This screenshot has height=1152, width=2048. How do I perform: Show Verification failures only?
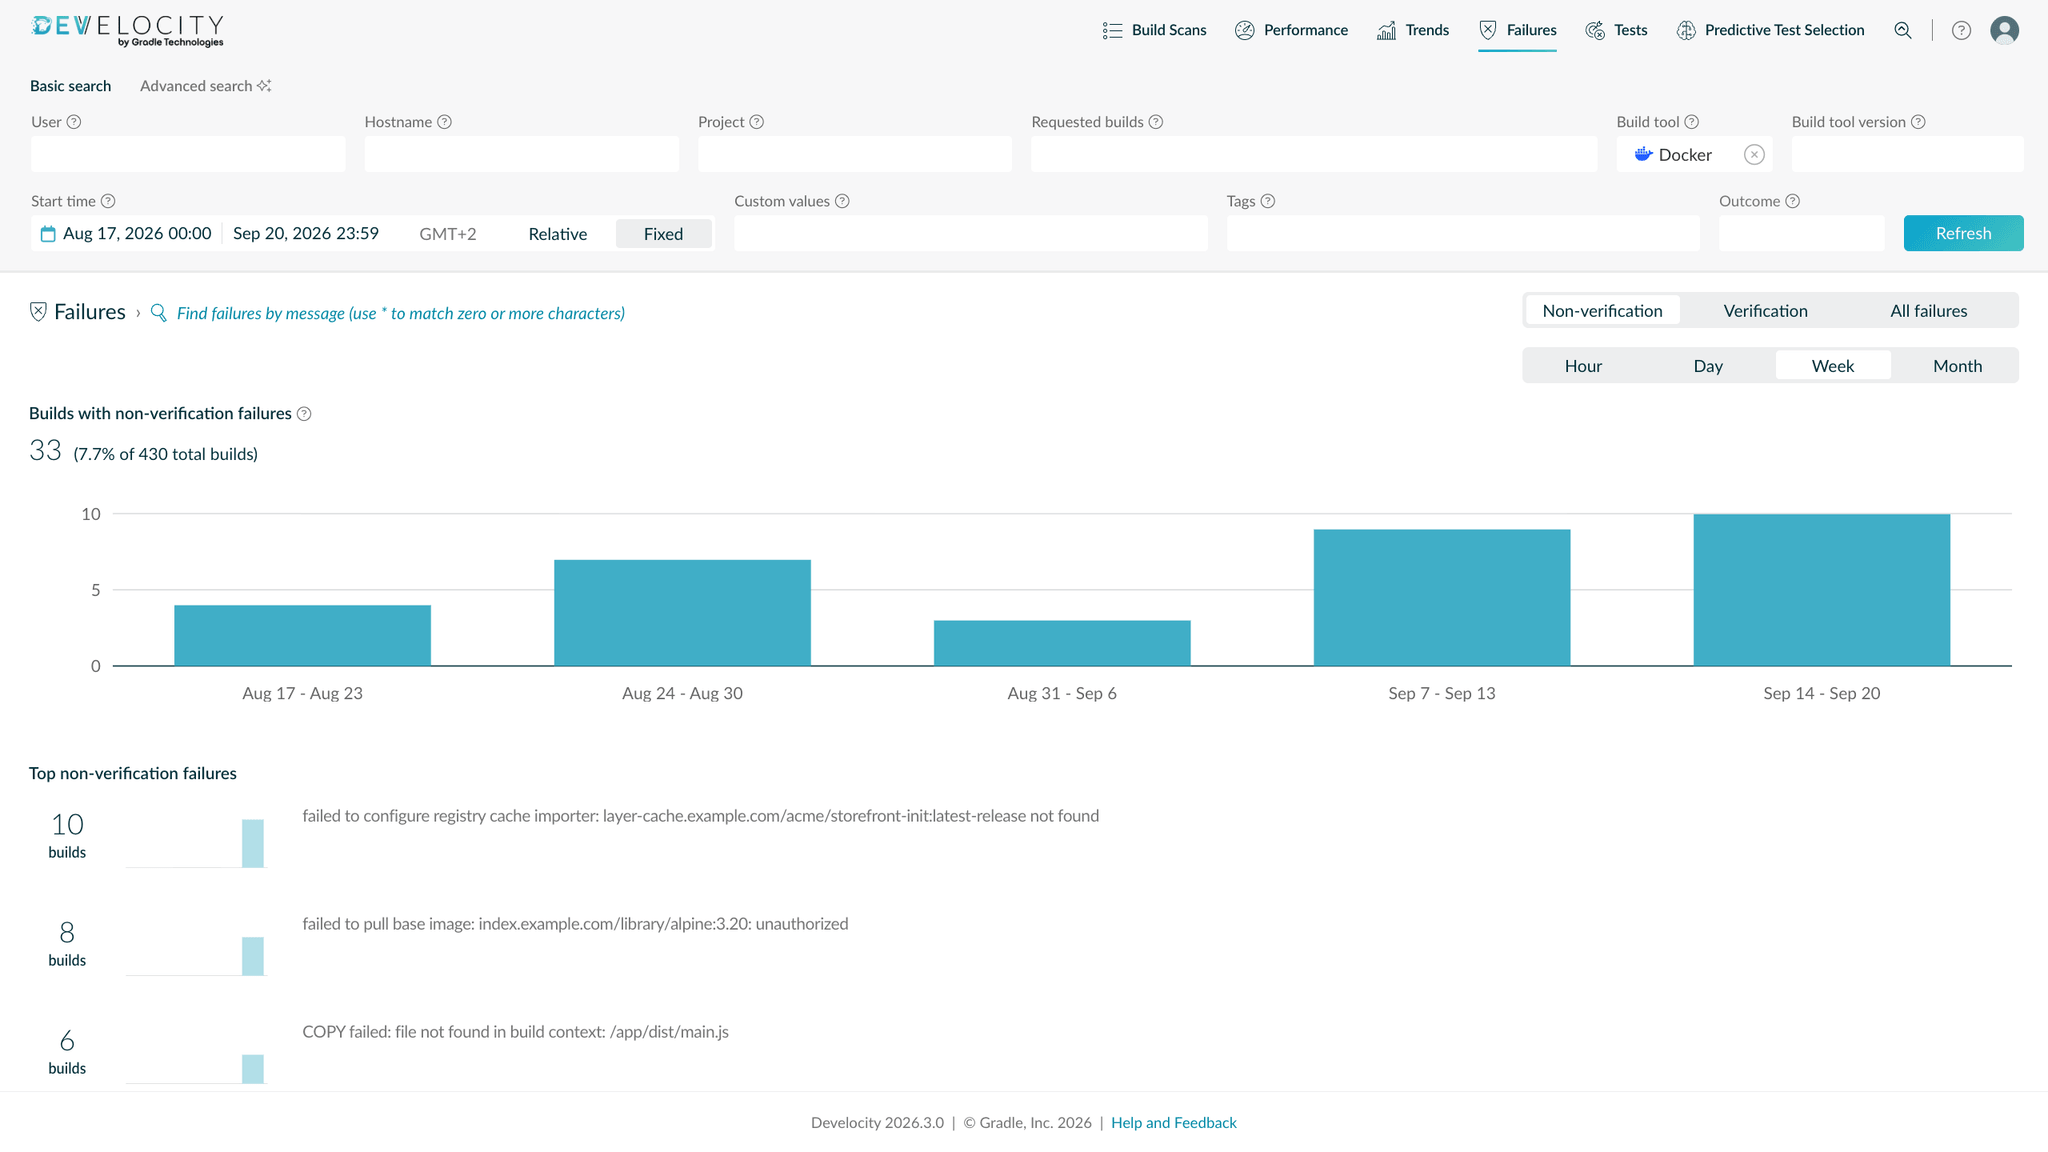point(1766,311)
